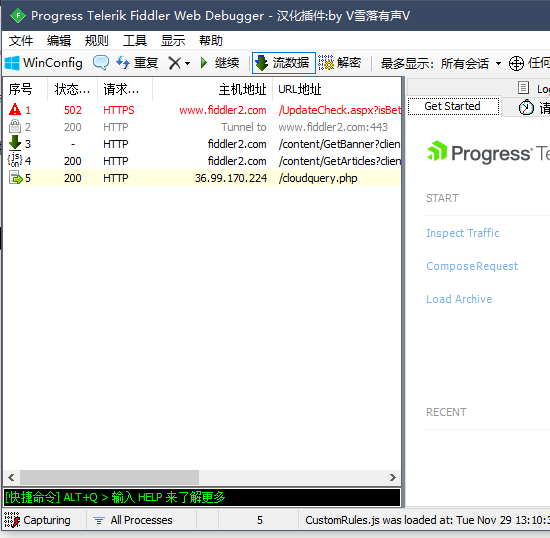The image size is (550, 538).
Task: Switch to the Get Started tab
Action: point(453,106)
